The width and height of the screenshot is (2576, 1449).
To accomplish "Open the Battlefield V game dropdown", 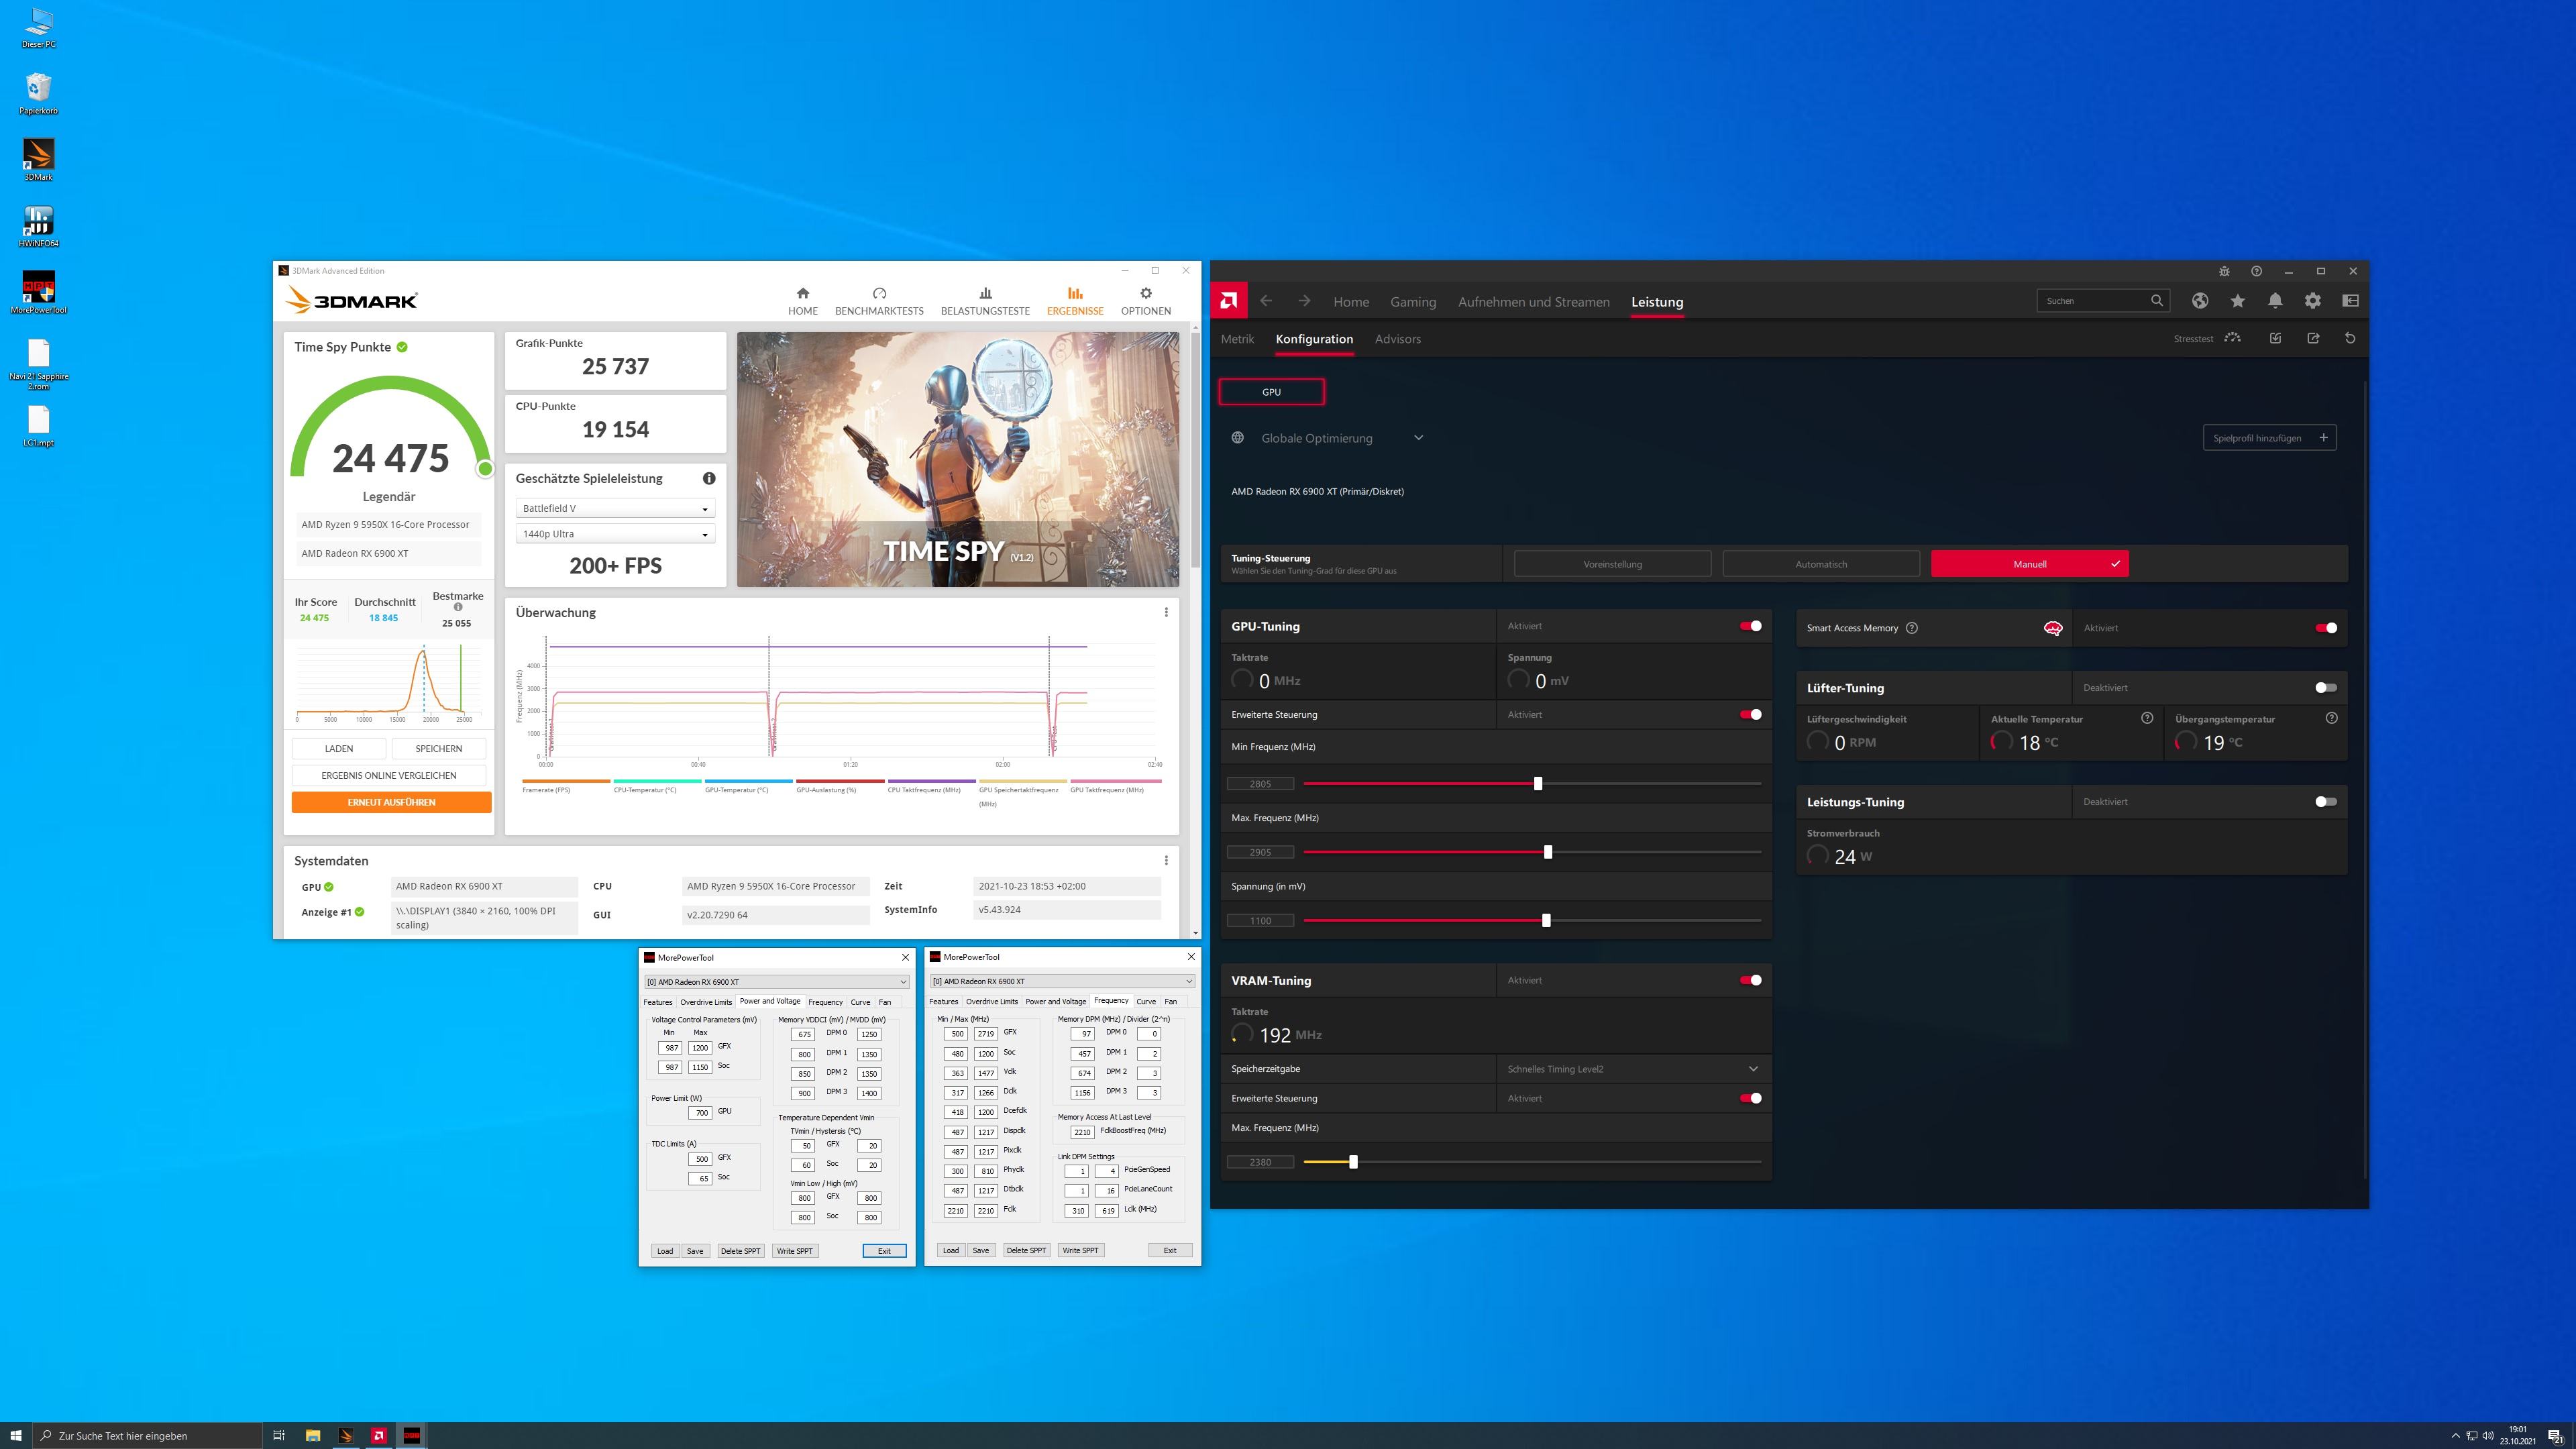I will pos(615,509).
